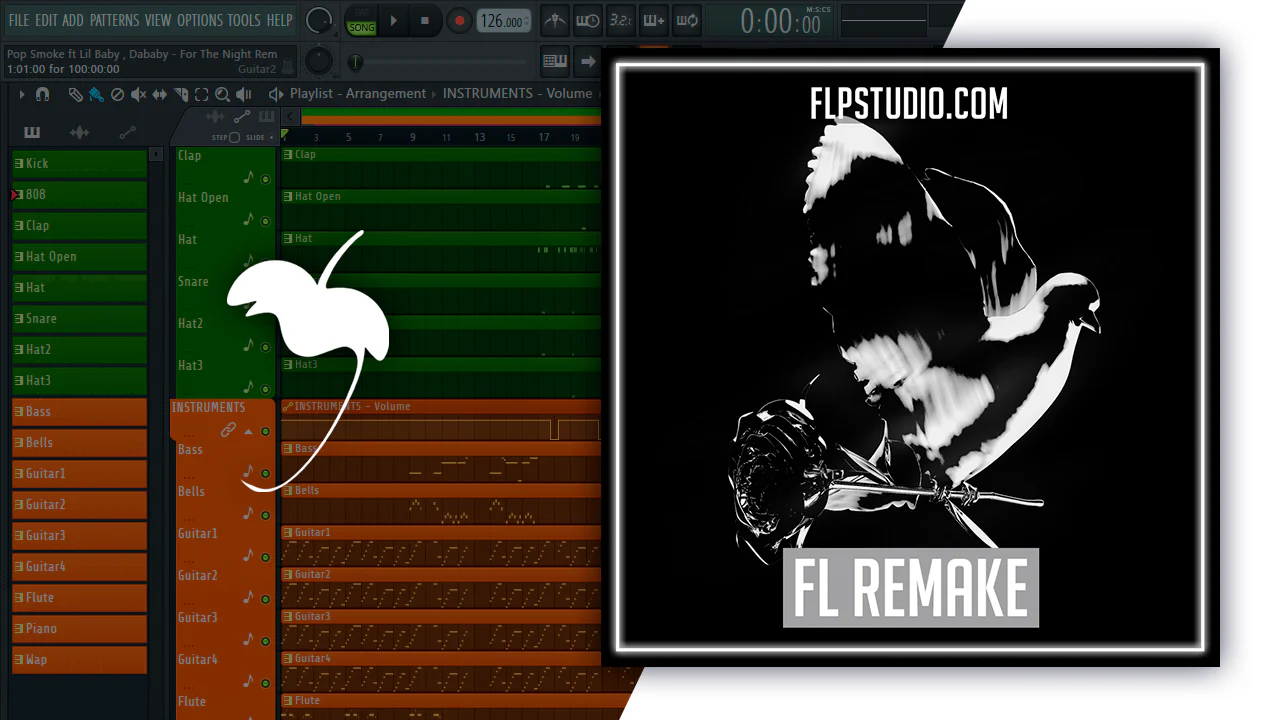This screenshot has height=720, width=1280.
Task: Click the right arrow toolbar icon
Action: coord(588,61)
